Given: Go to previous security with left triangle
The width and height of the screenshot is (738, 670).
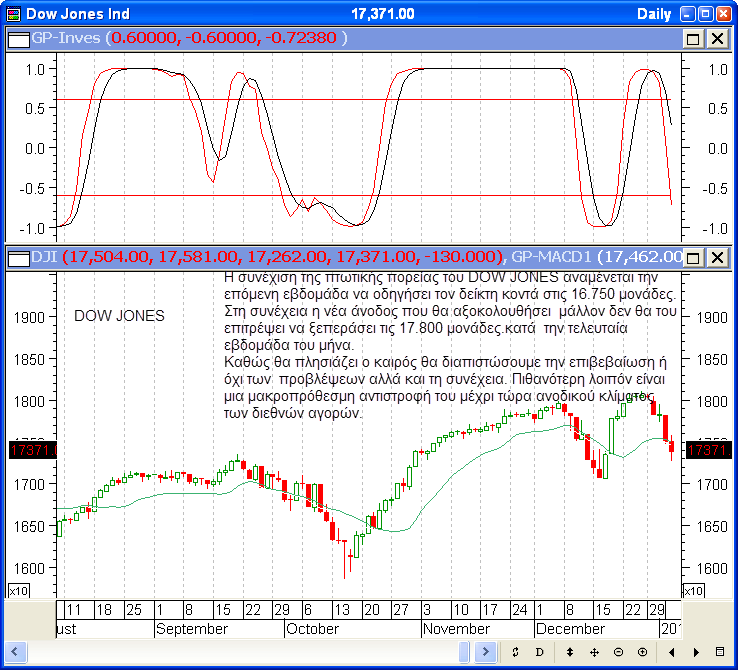Looking at the screenshot, I should click(x=672, y=652).
